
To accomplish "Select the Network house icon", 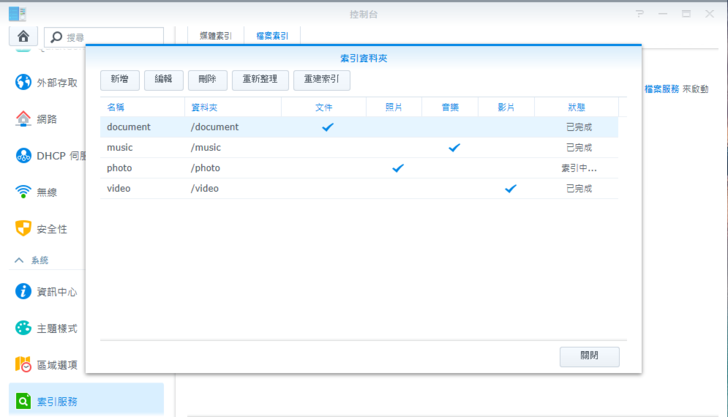I will pyautogui.click(x=23, y=118).
